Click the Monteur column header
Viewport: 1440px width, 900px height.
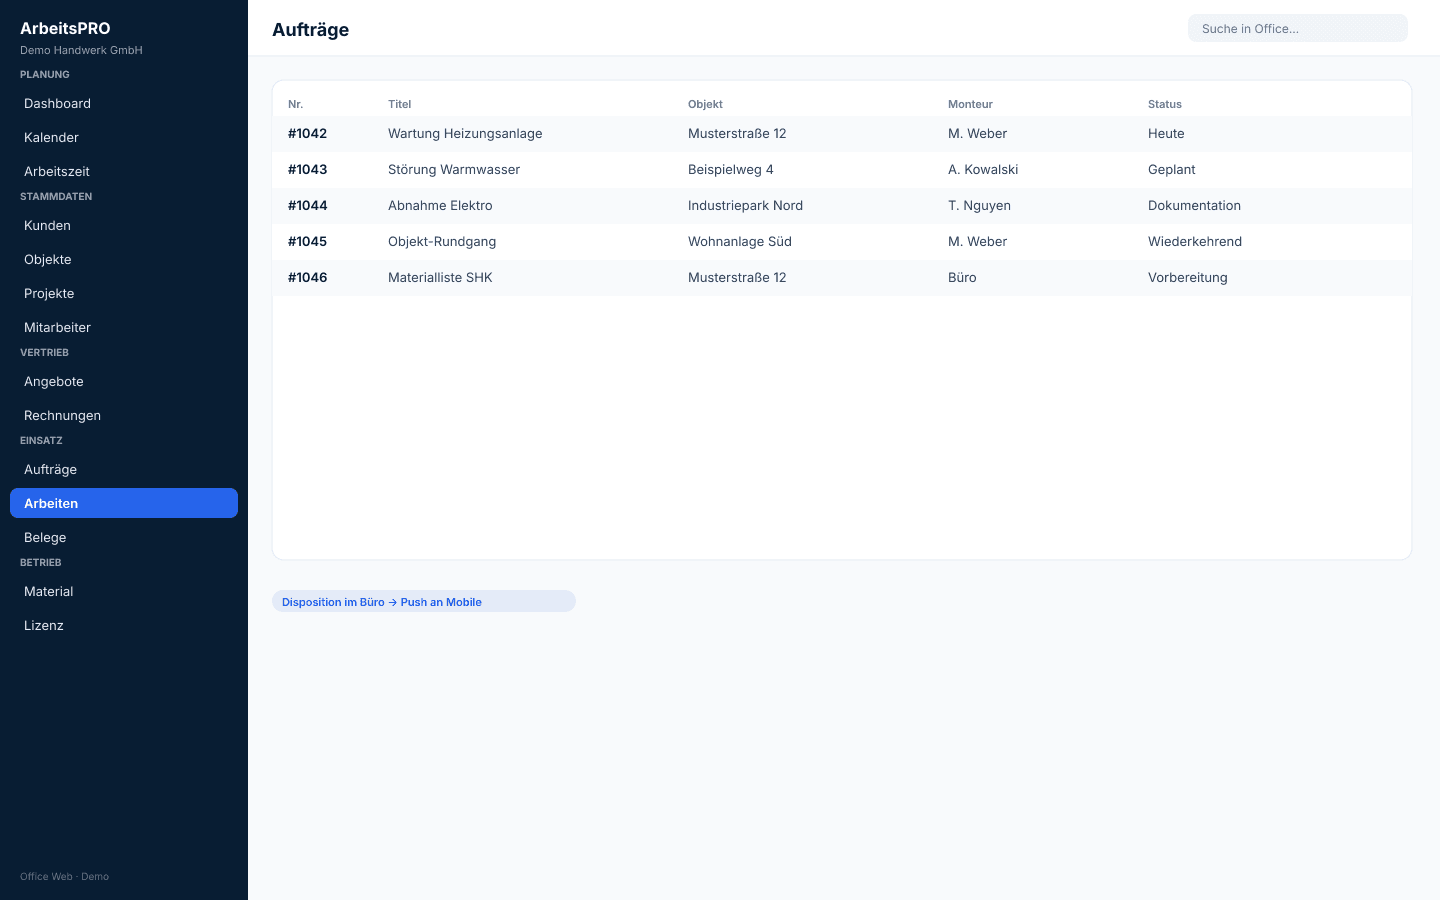pyautogui.click(x=970, y=104)
